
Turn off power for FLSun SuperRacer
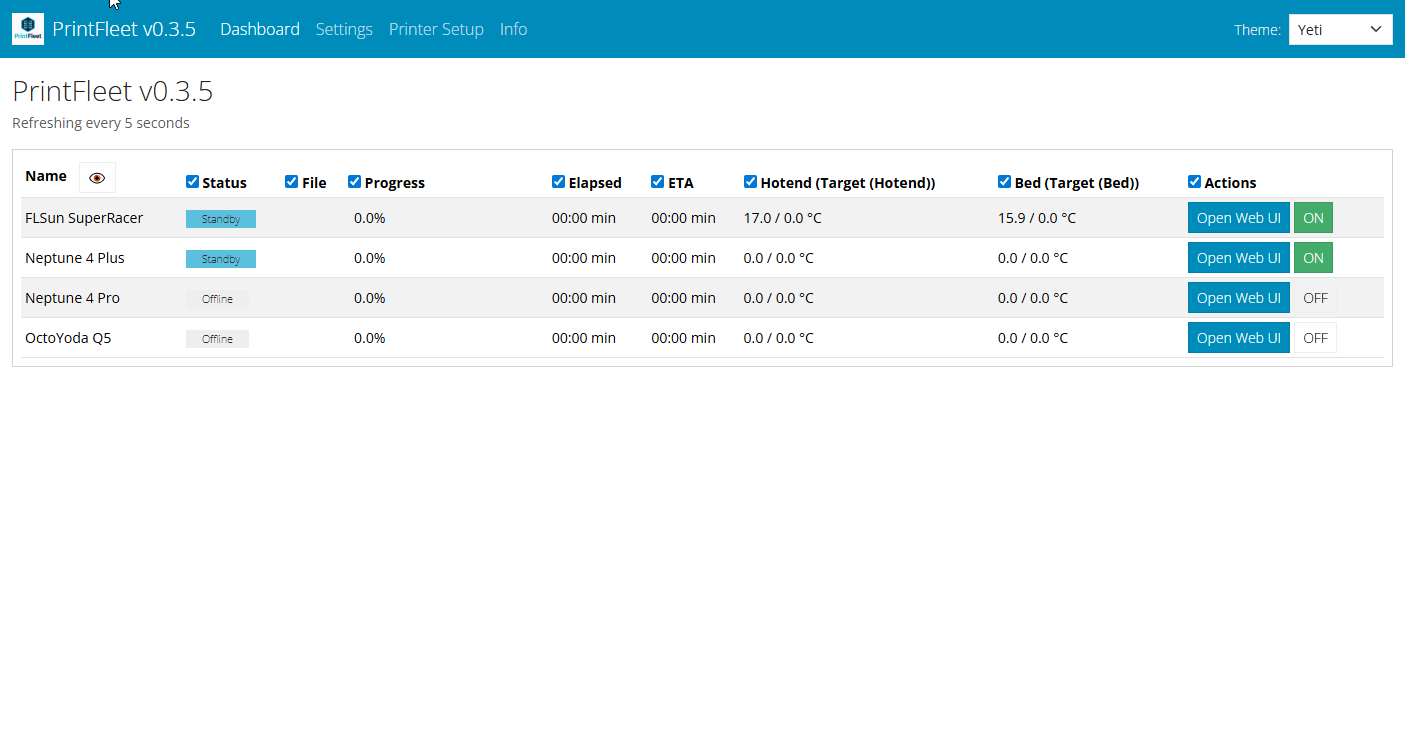click(1313, 218)
